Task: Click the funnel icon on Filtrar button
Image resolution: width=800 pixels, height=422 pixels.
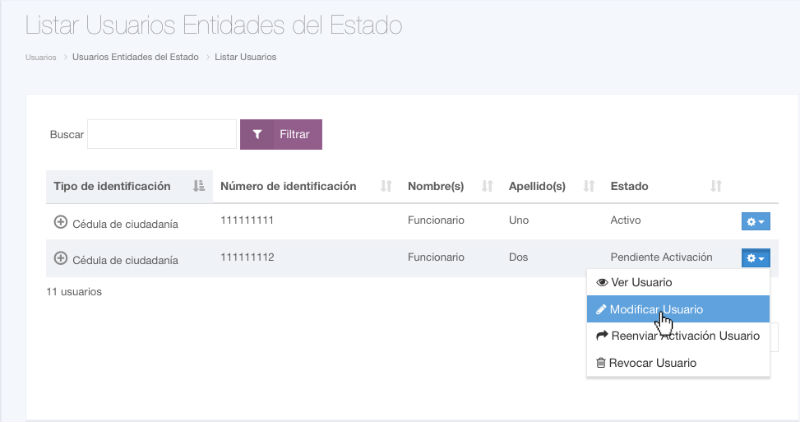Action: (257, 134)
